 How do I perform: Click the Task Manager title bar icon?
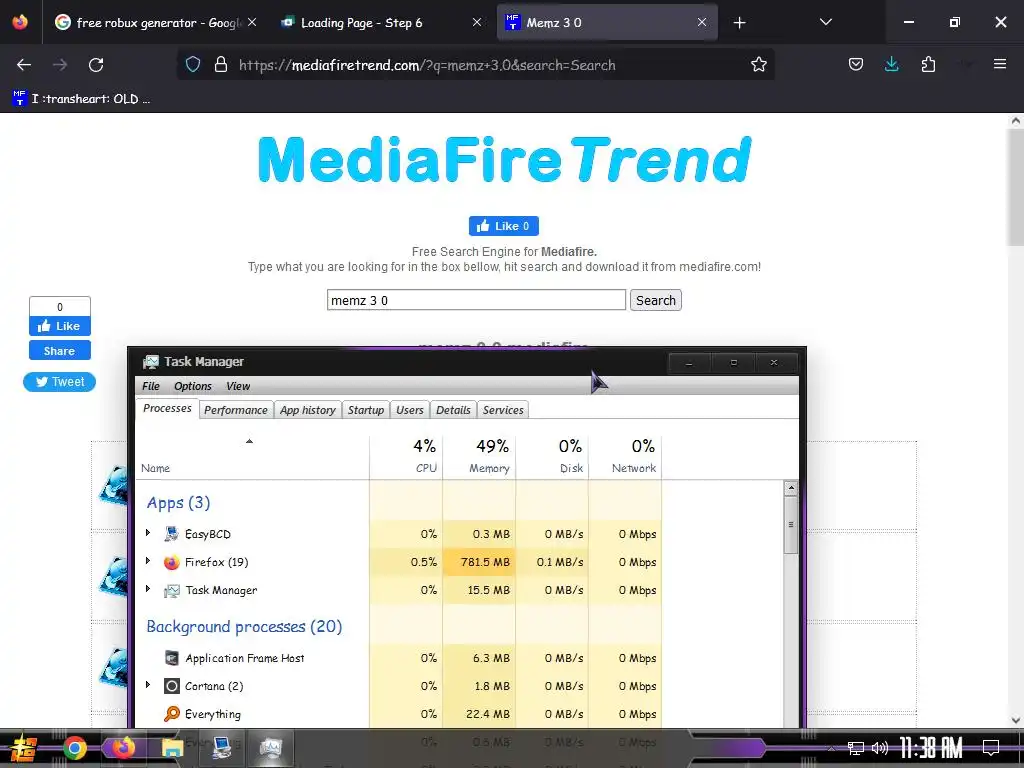coord(151,362)
